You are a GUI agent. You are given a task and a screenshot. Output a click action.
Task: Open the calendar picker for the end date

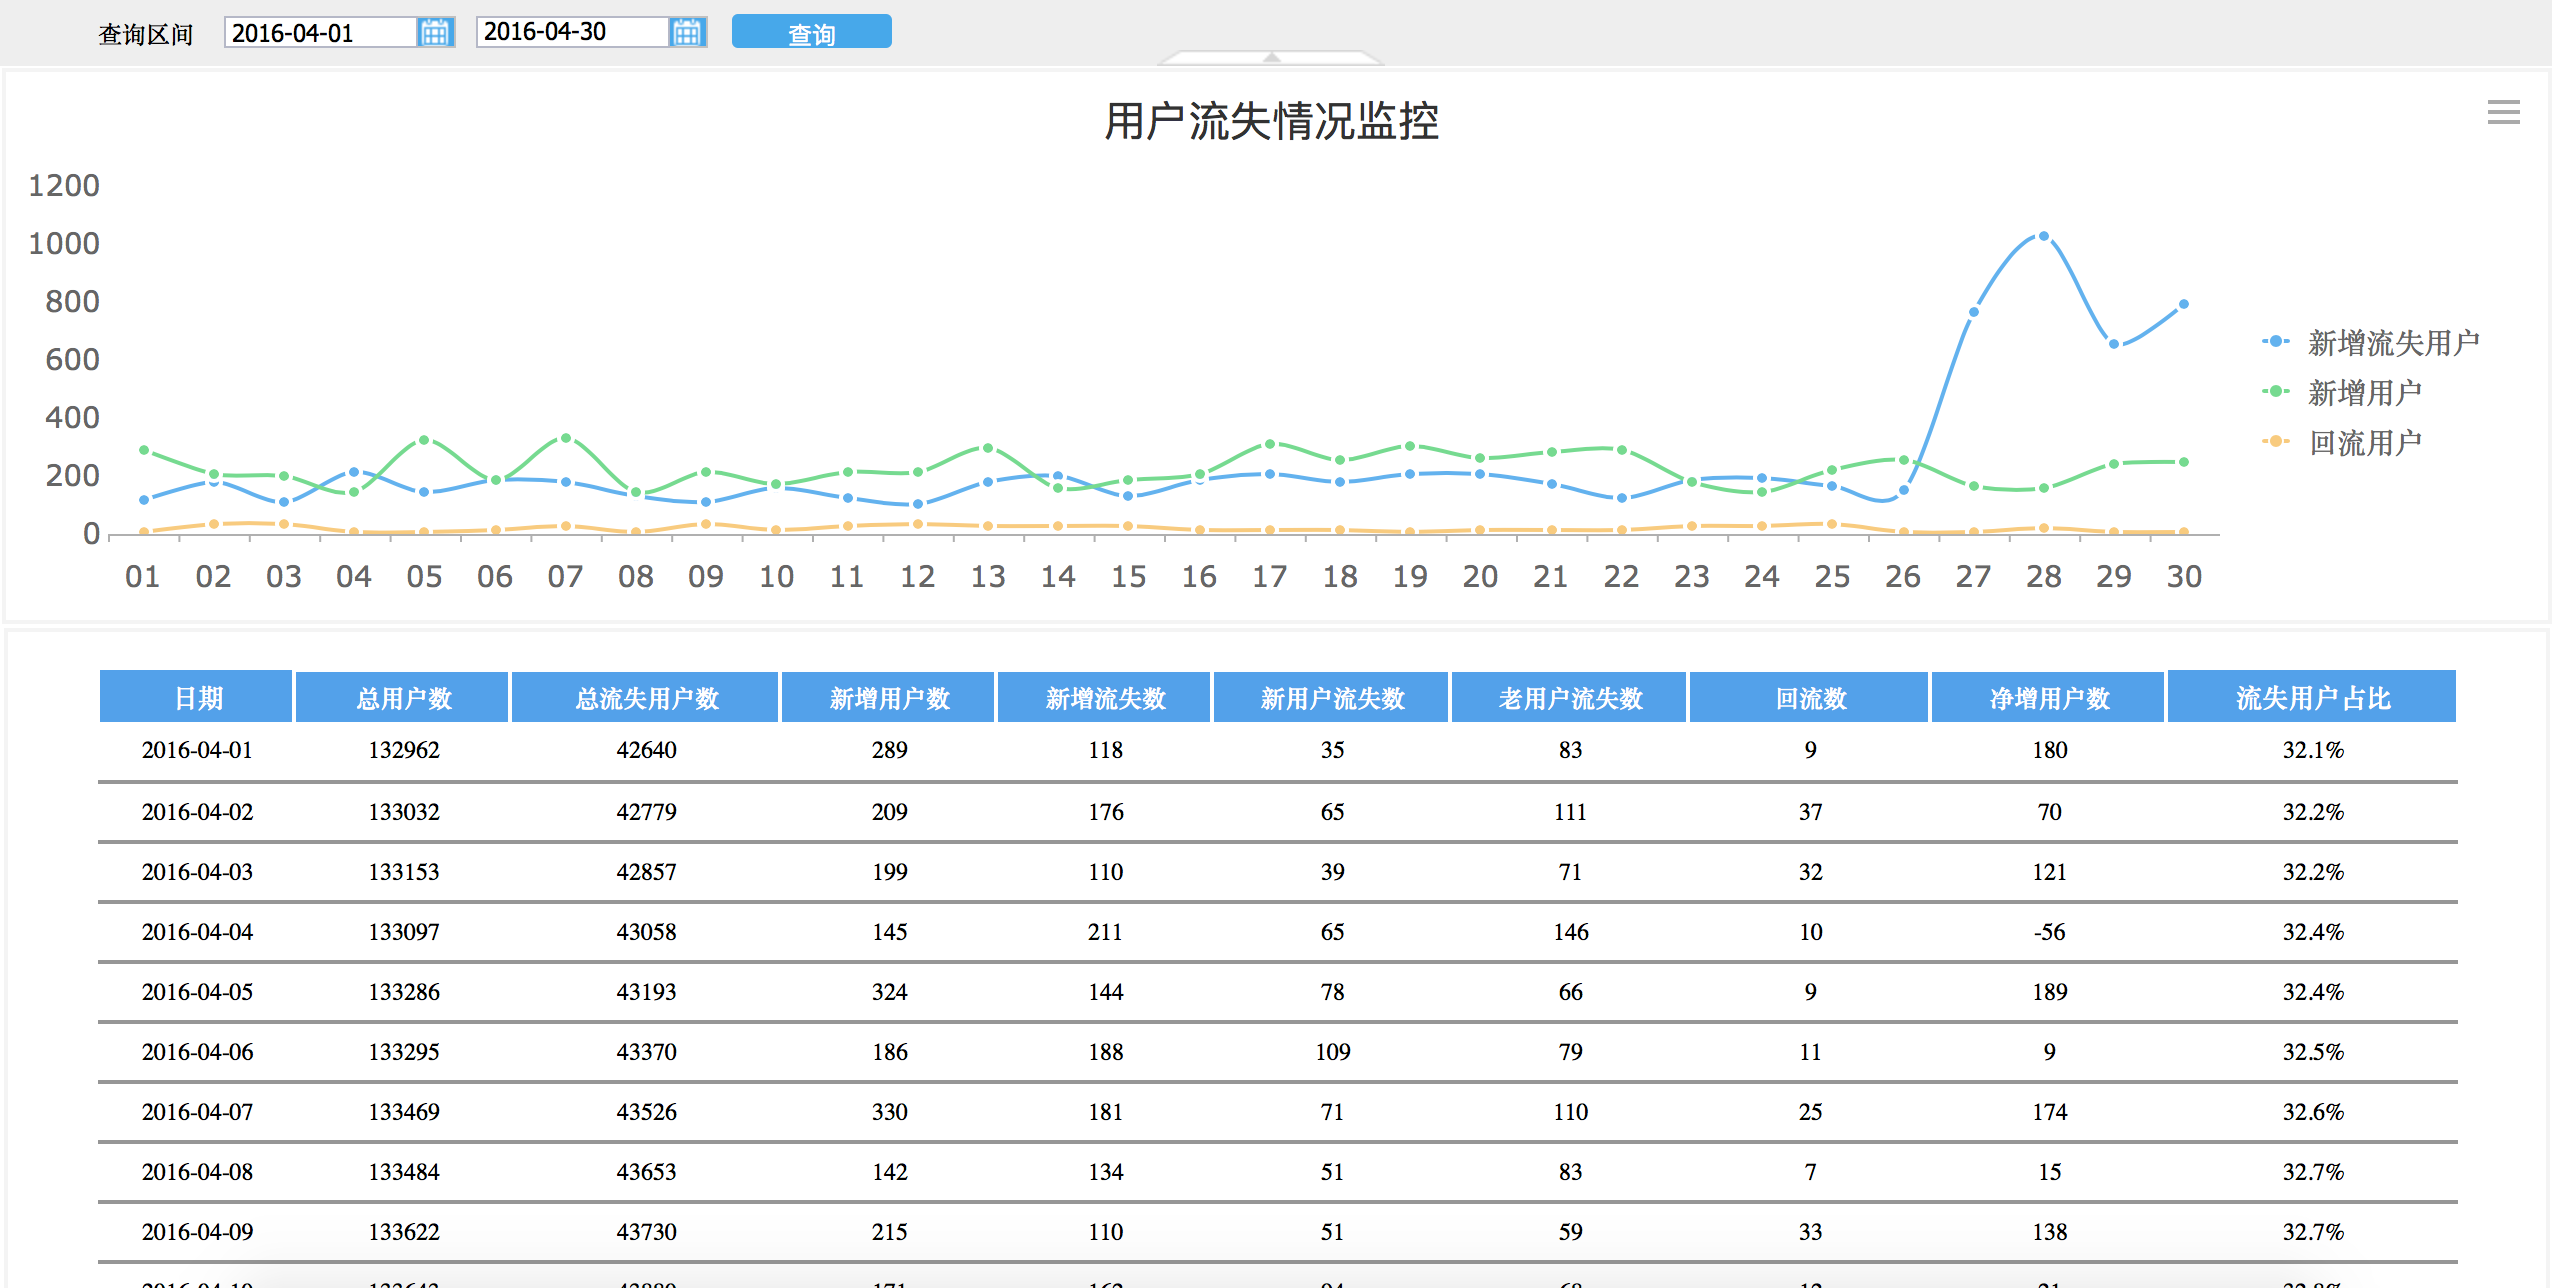click(x=688, y=32)
